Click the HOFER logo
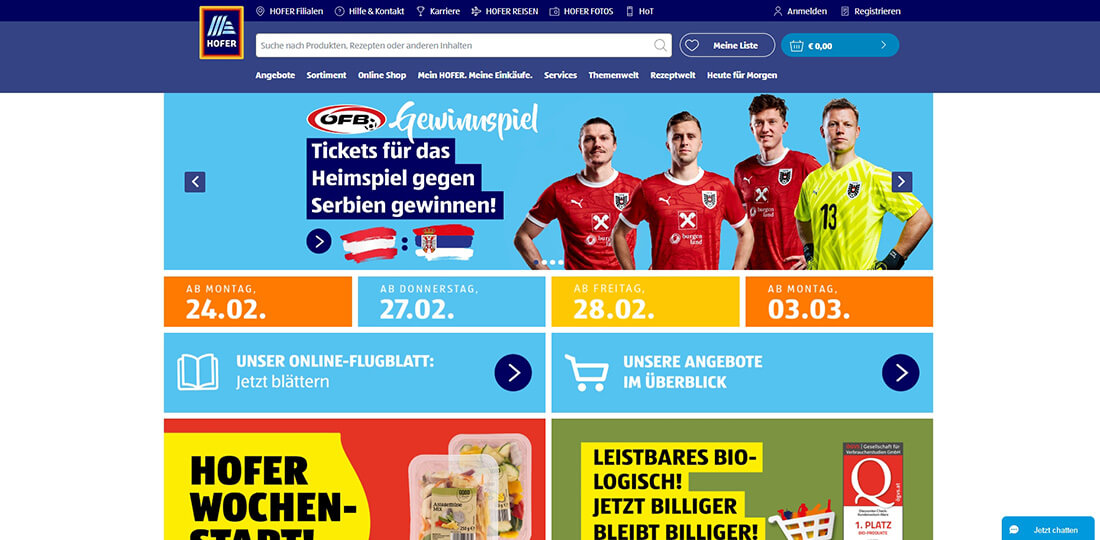This screenshot has height=540, width=1100. pos(221,32)
